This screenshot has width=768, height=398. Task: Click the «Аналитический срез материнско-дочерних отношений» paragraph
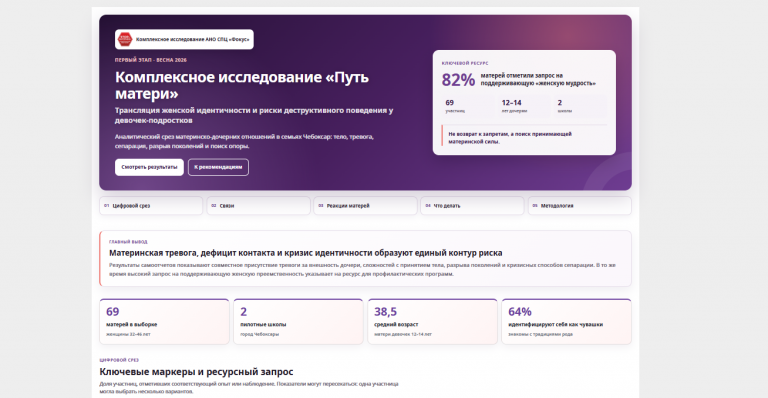point(244,141)
